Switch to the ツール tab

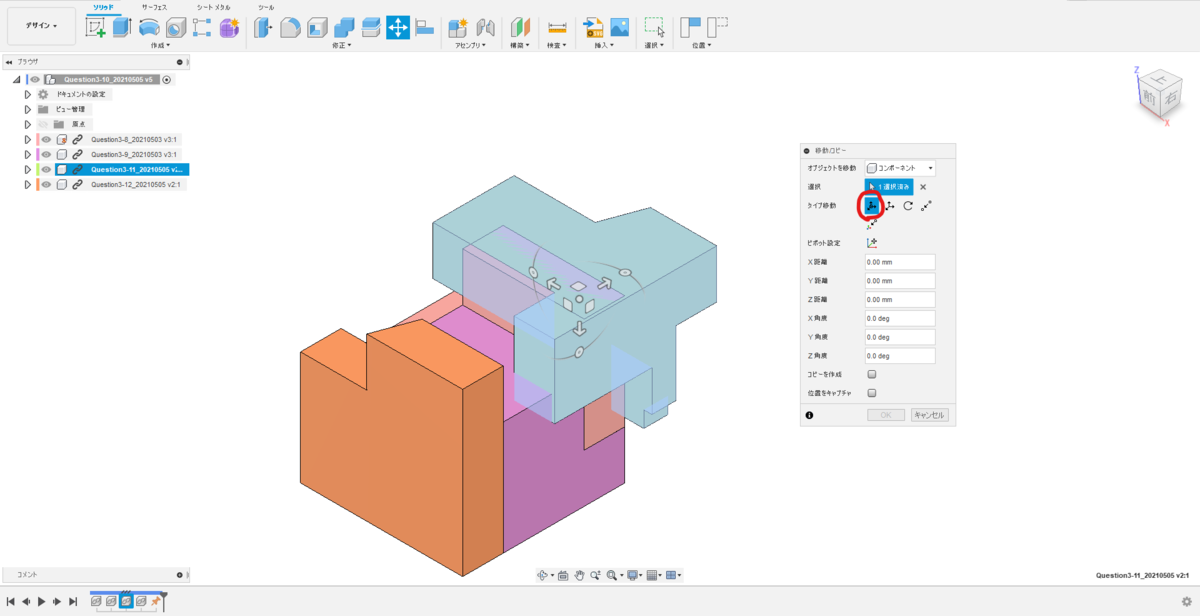coord(266,7)
